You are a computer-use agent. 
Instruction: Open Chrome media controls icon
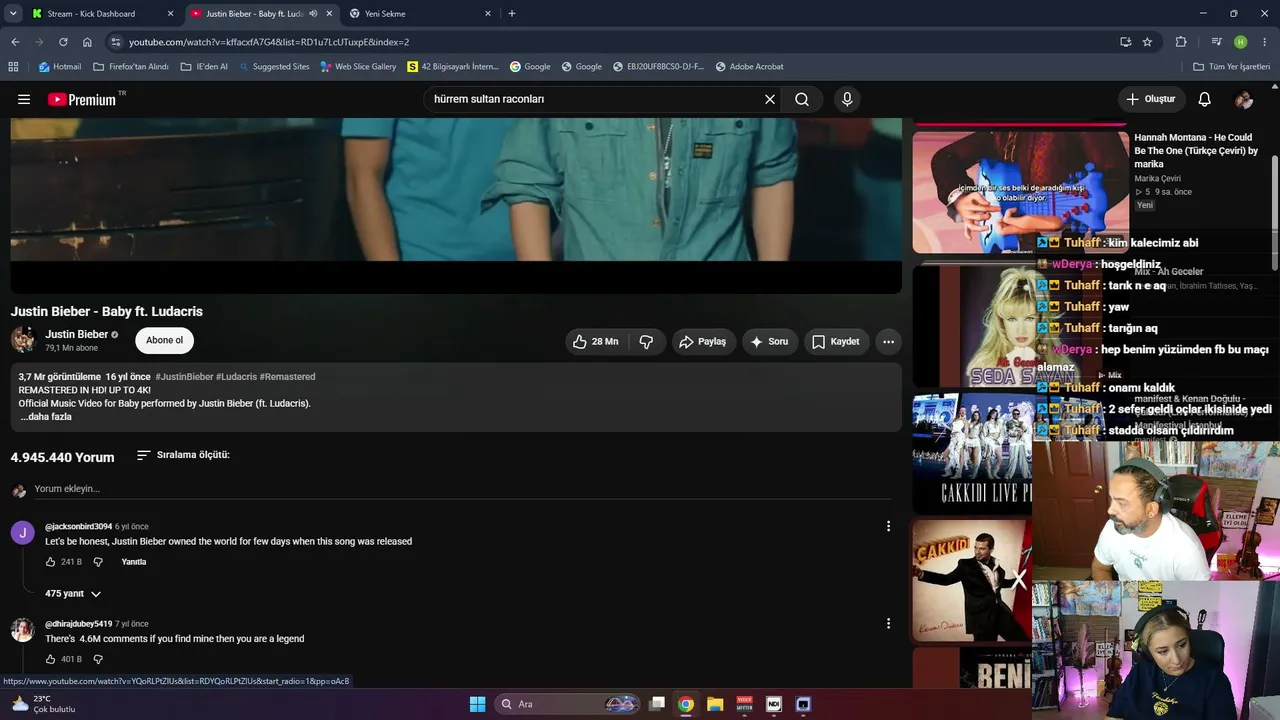(x=1216, y=42)
